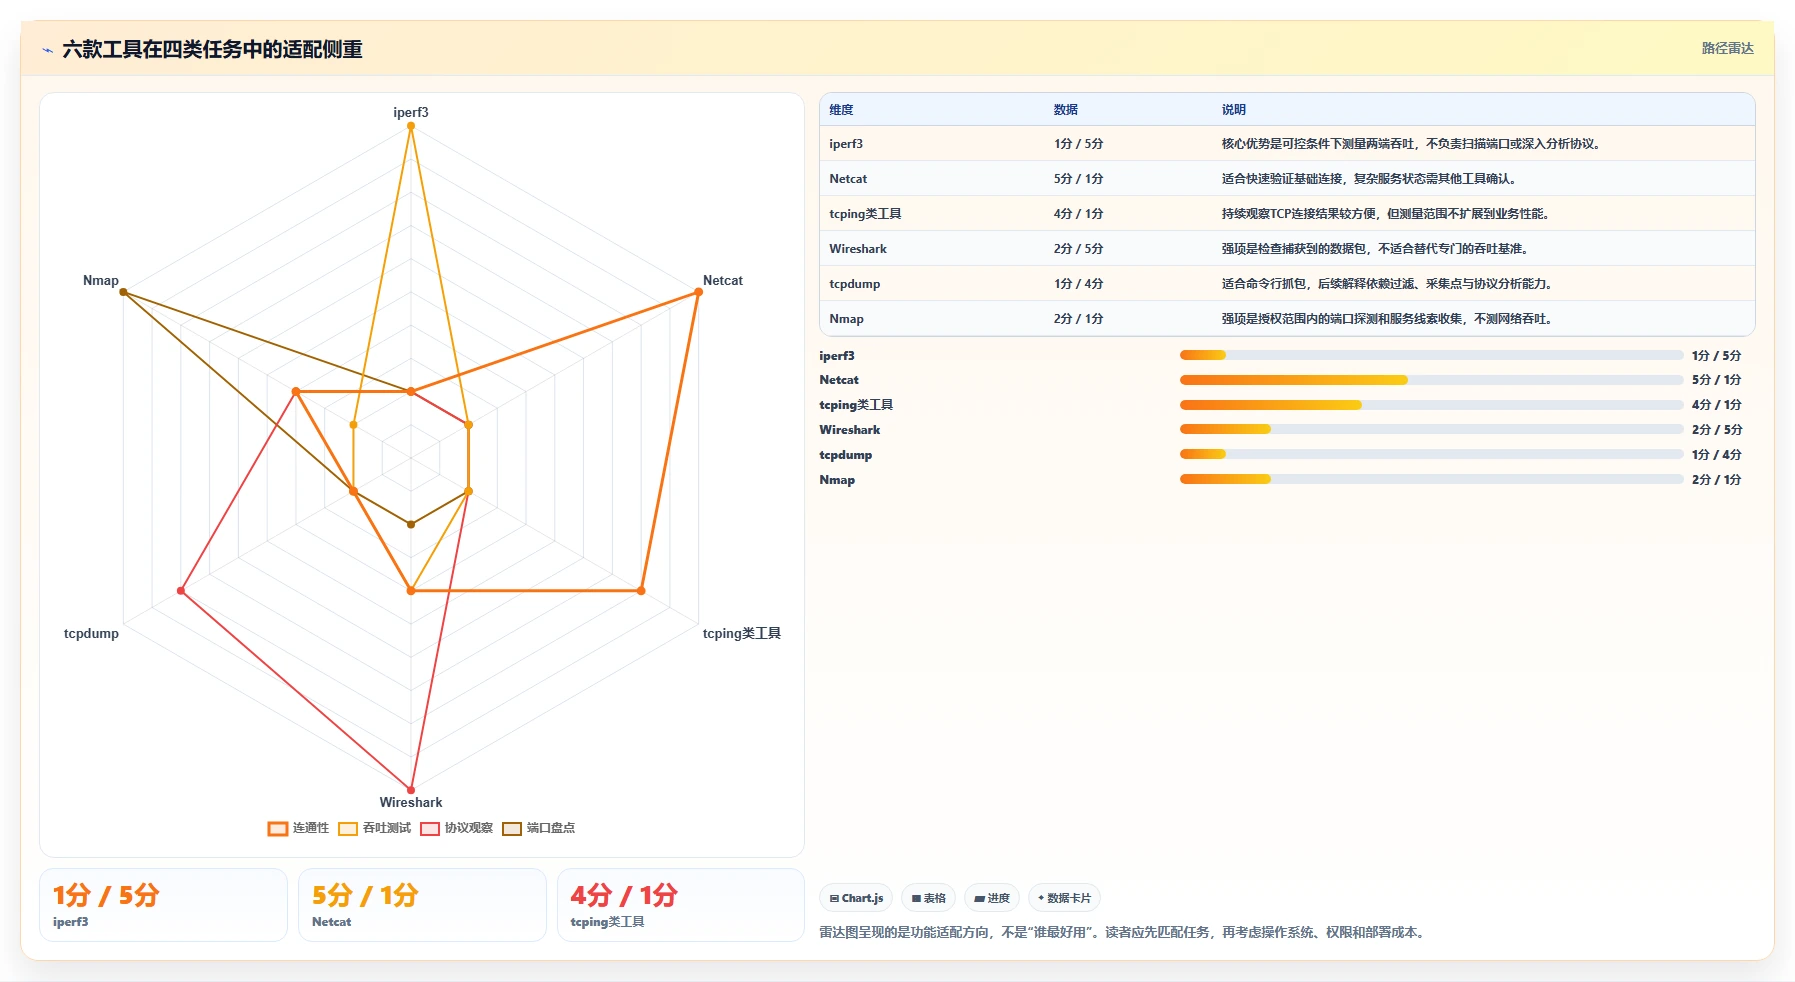Select the Netcat data card

pyautogui.click(x=422, y=905)
